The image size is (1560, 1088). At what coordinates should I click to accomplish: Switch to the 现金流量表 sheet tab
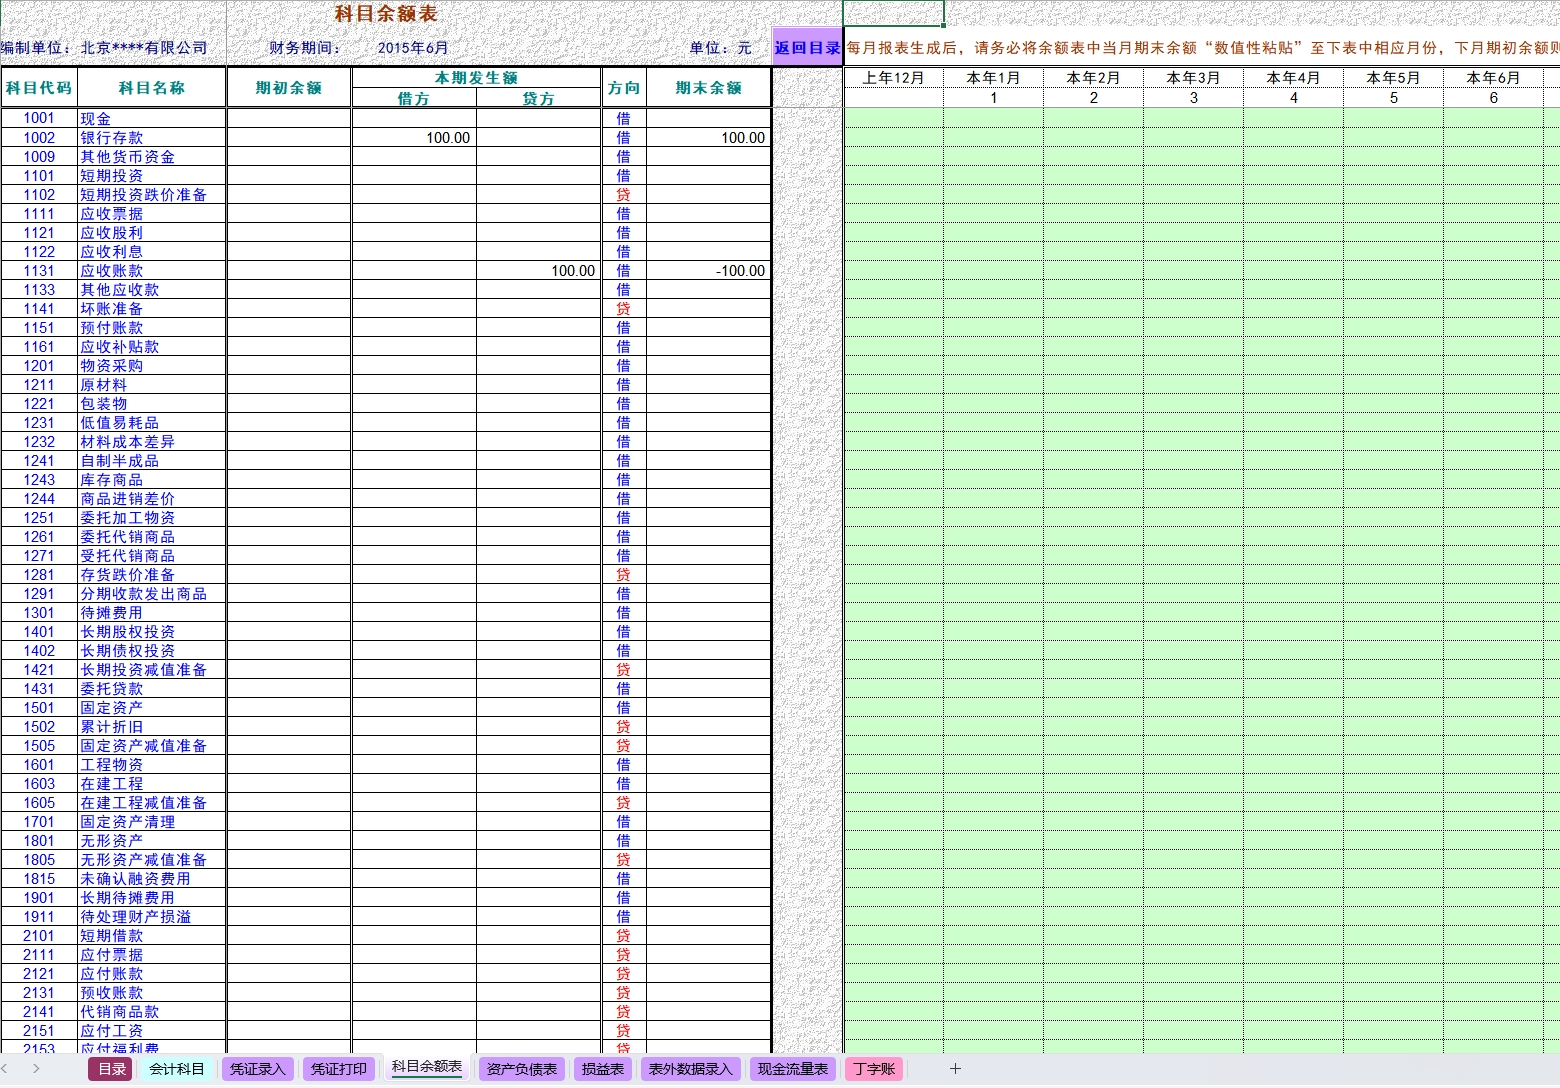pos(793,1069)
